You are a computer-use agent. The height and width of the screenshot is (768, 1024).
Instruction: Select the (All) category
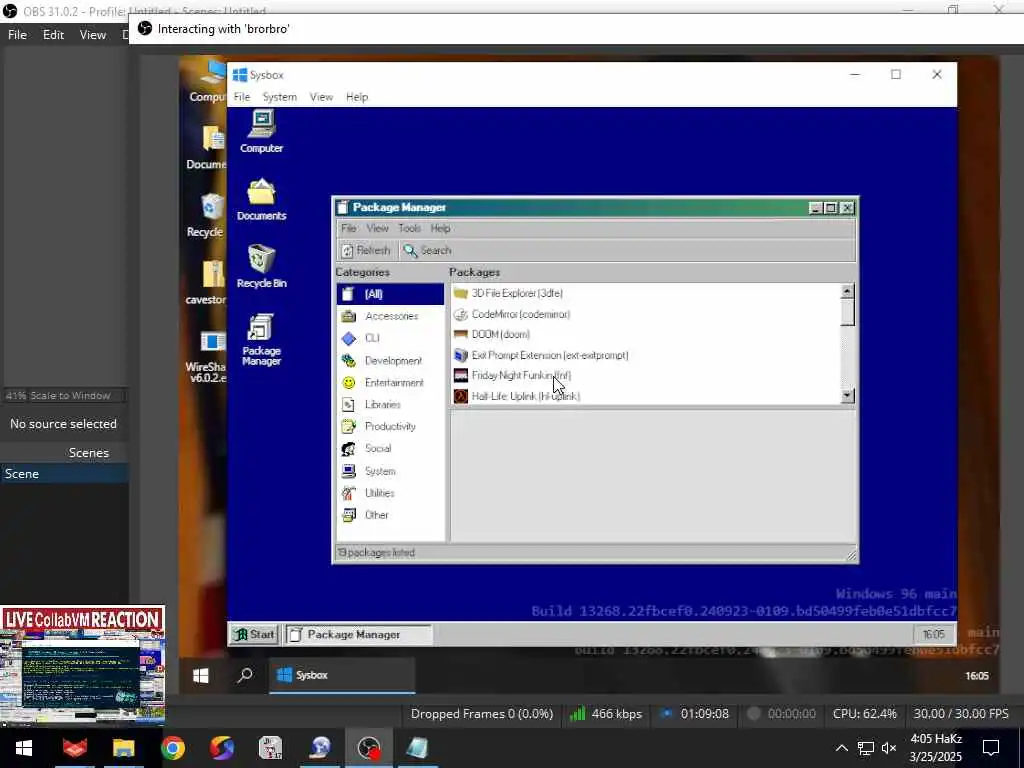[x=390, y=294]
